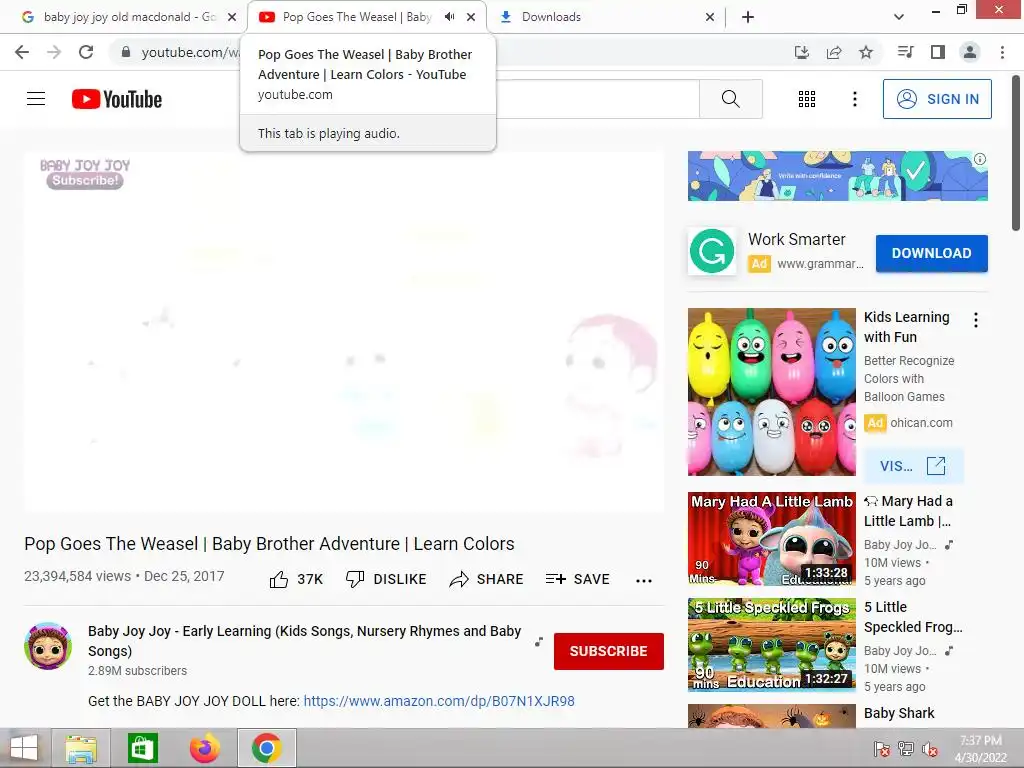Click the Chrome taskbar icon

[266, 748]
